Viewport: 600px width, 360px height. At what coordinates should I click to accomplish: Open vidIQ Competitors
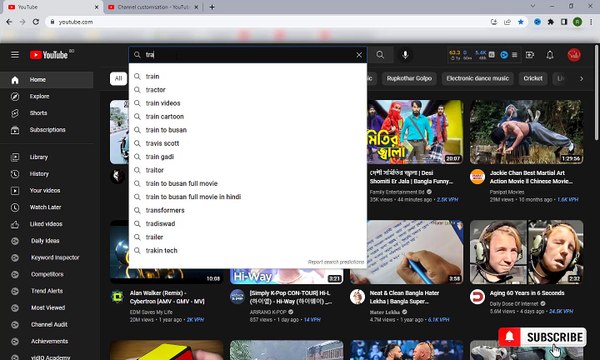[47, 274]
